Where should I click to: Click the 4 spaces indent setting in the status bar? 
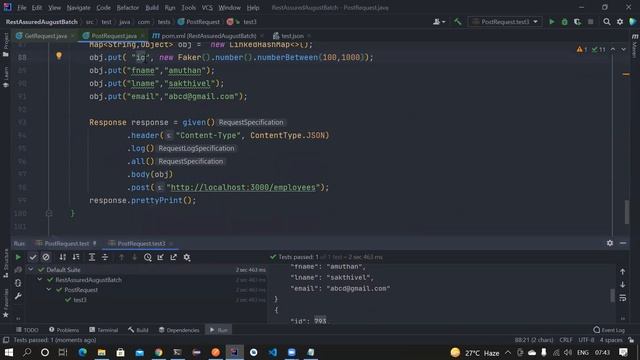(x=611, y=340)
